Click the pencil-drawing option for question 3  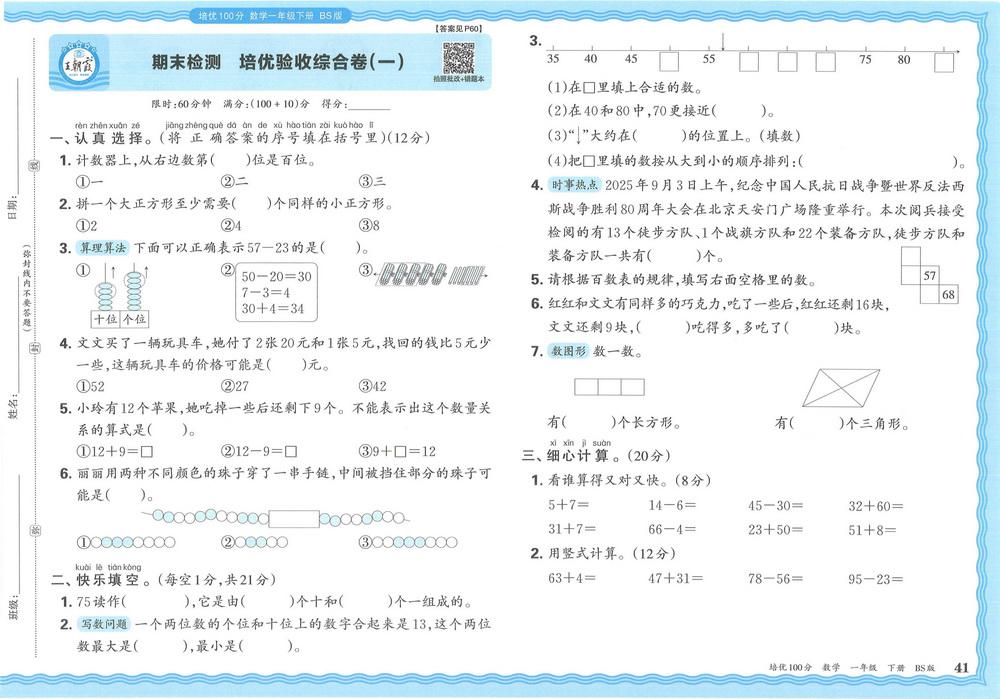coord(431,275)
